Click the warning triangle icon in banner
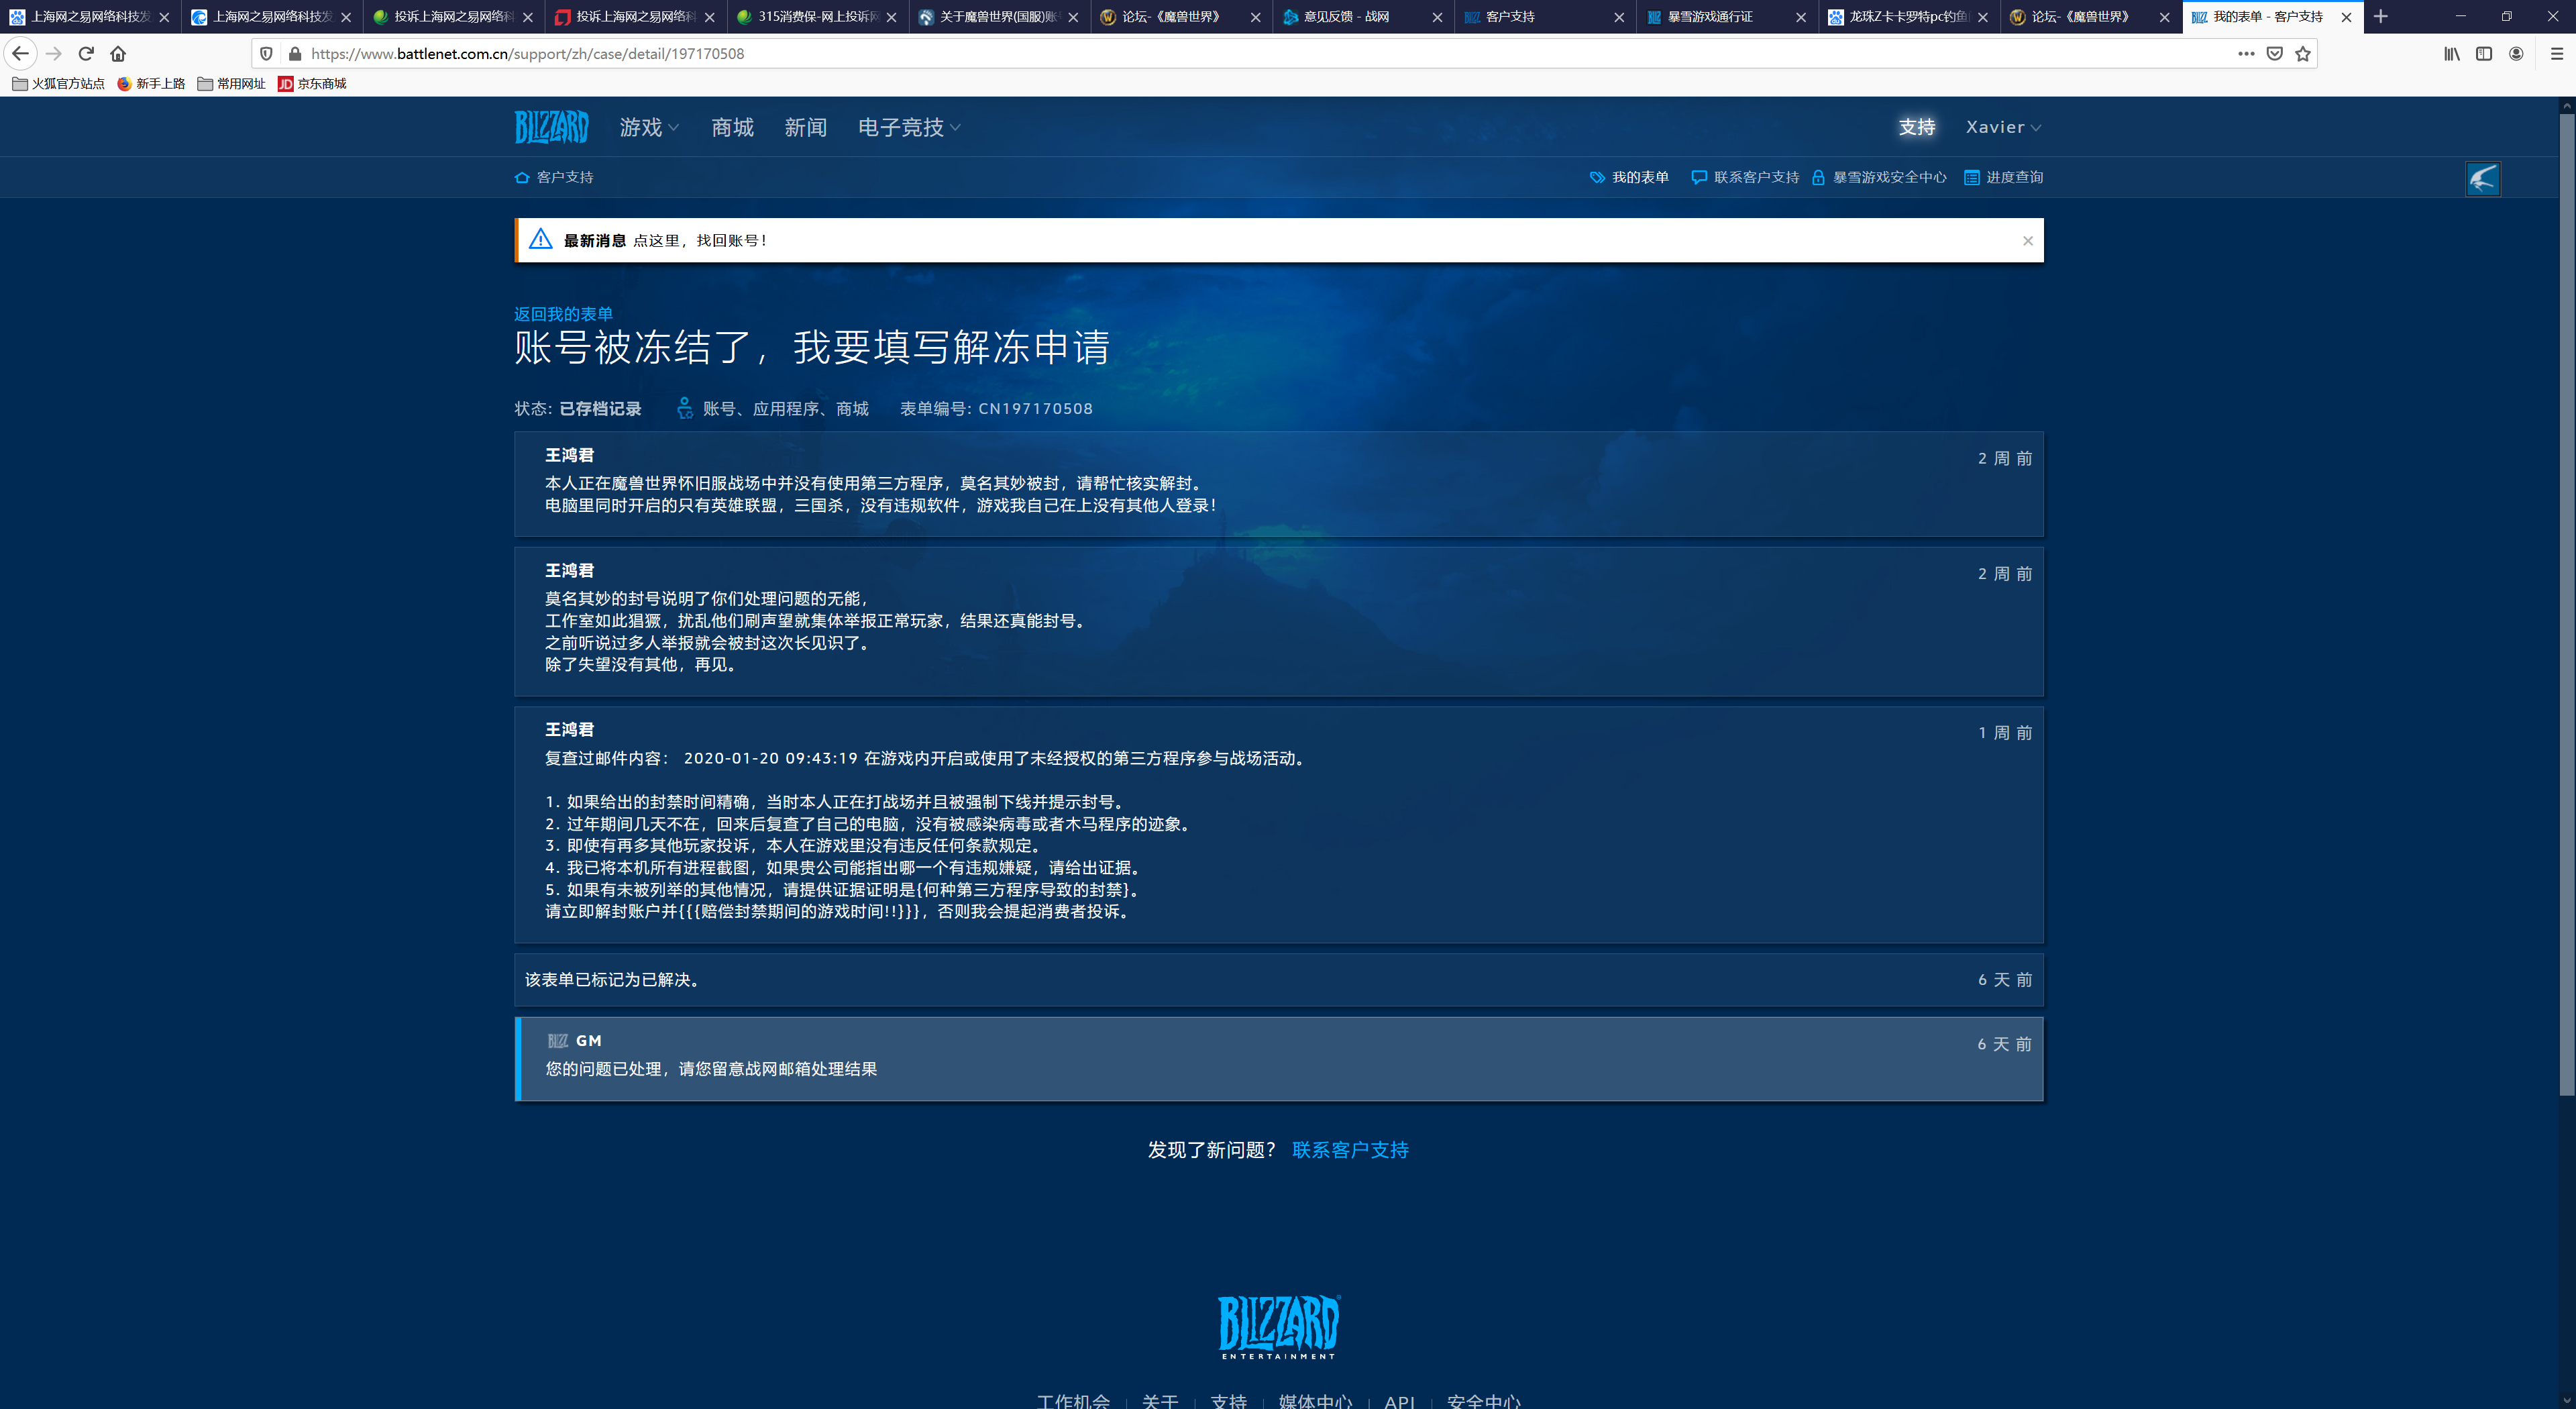 pos(540,239)
